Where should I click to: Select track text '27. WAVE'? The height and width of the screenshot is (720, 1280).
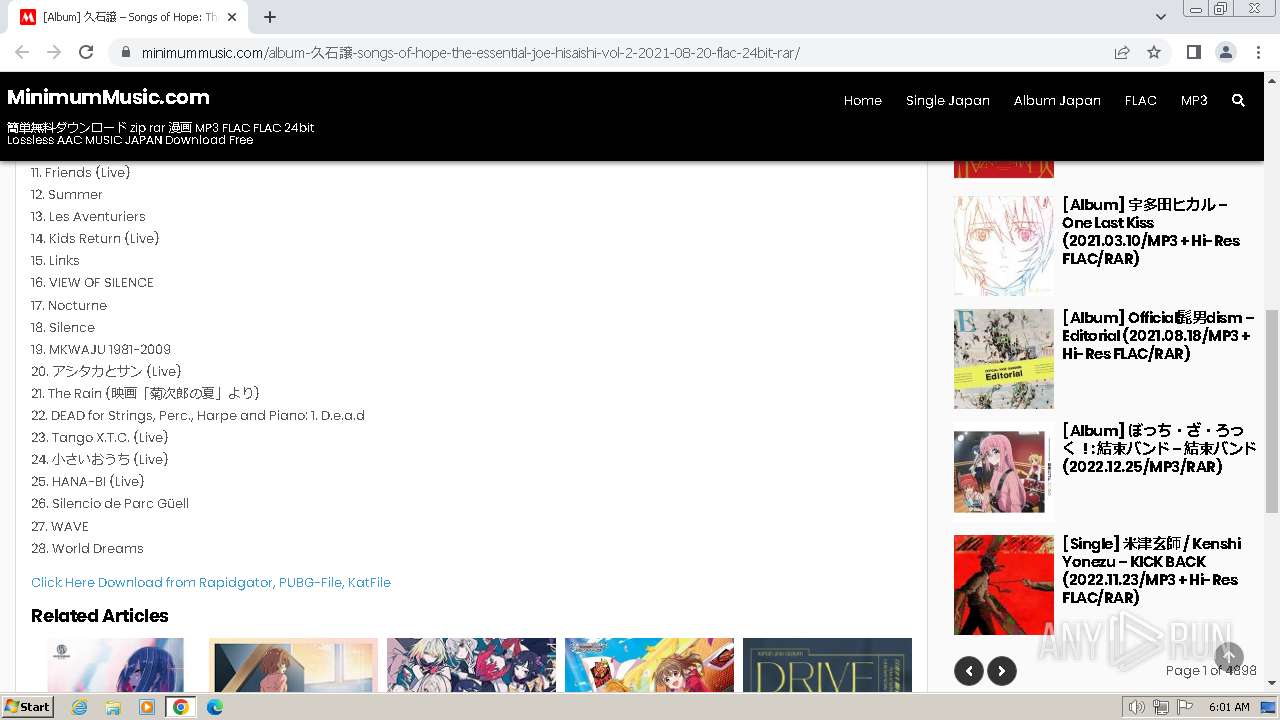[60, 526]
